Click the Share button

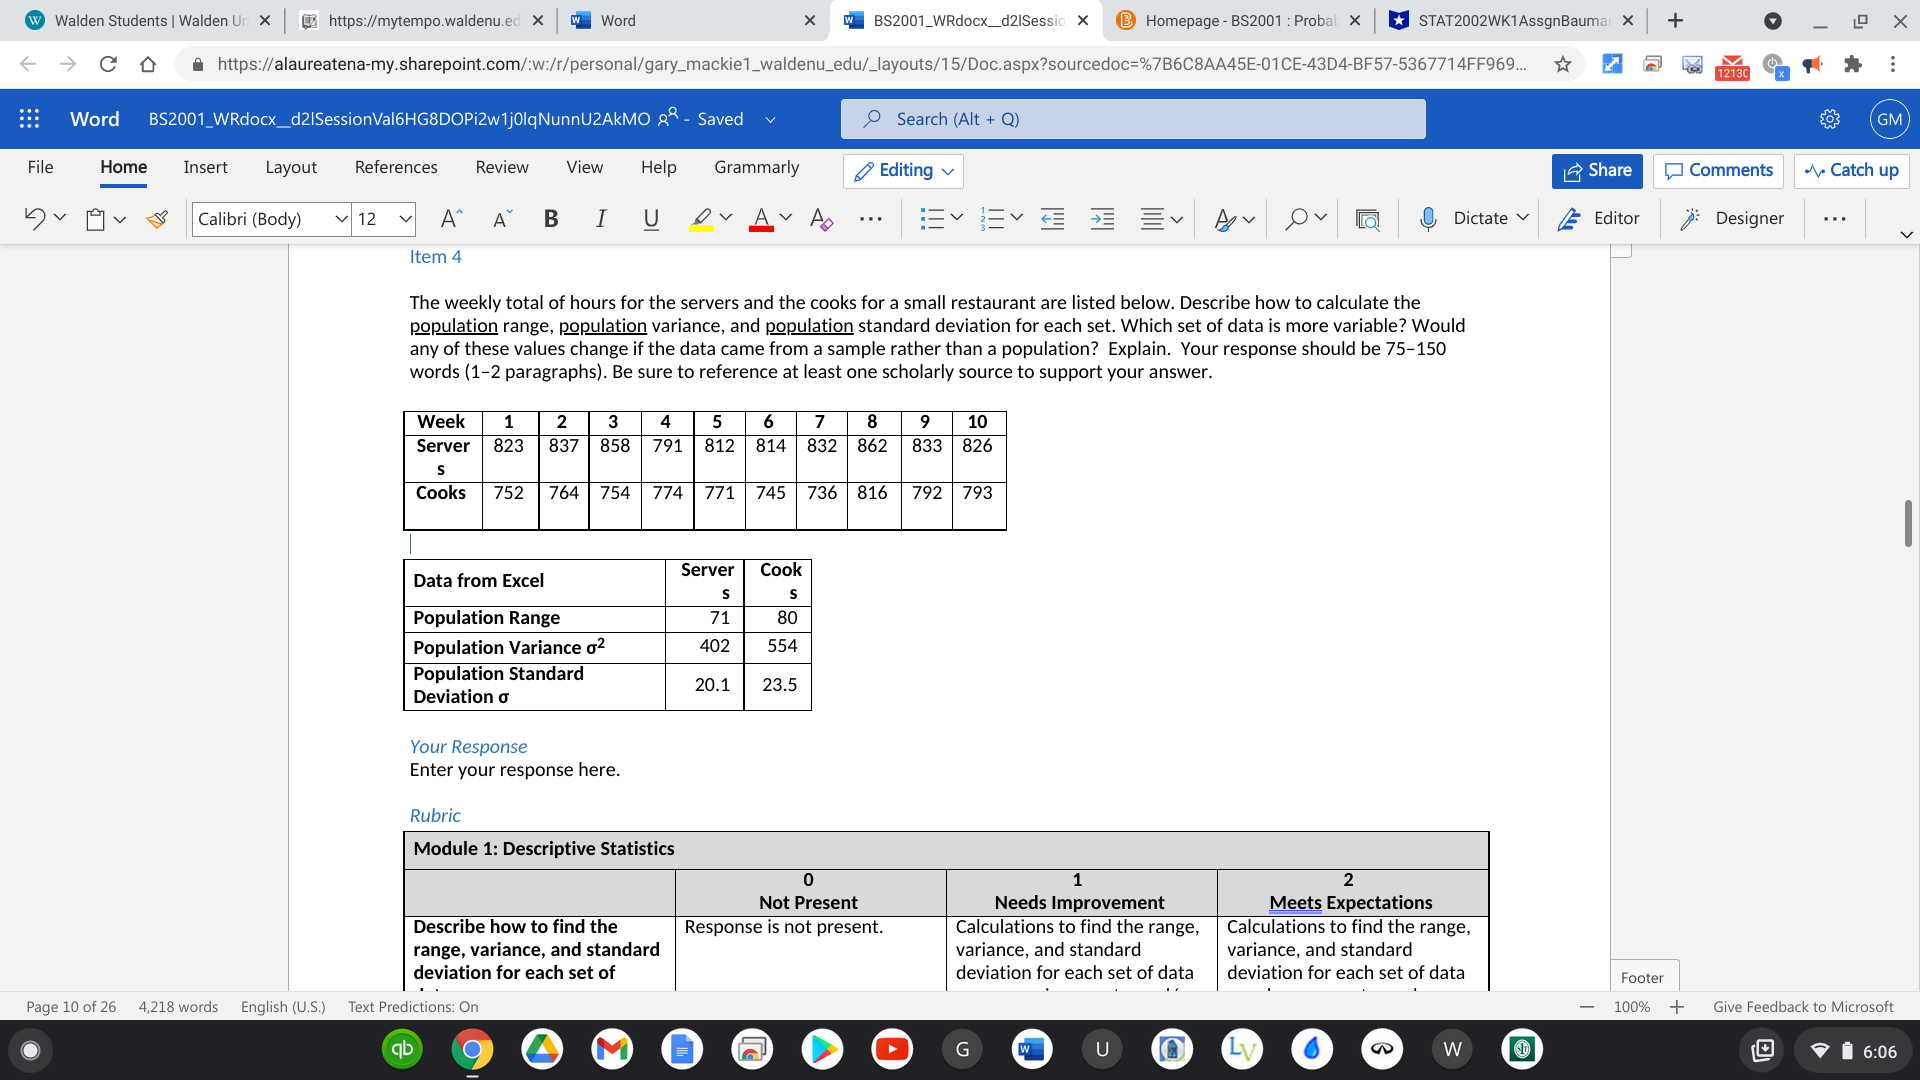click(1597, 170)
